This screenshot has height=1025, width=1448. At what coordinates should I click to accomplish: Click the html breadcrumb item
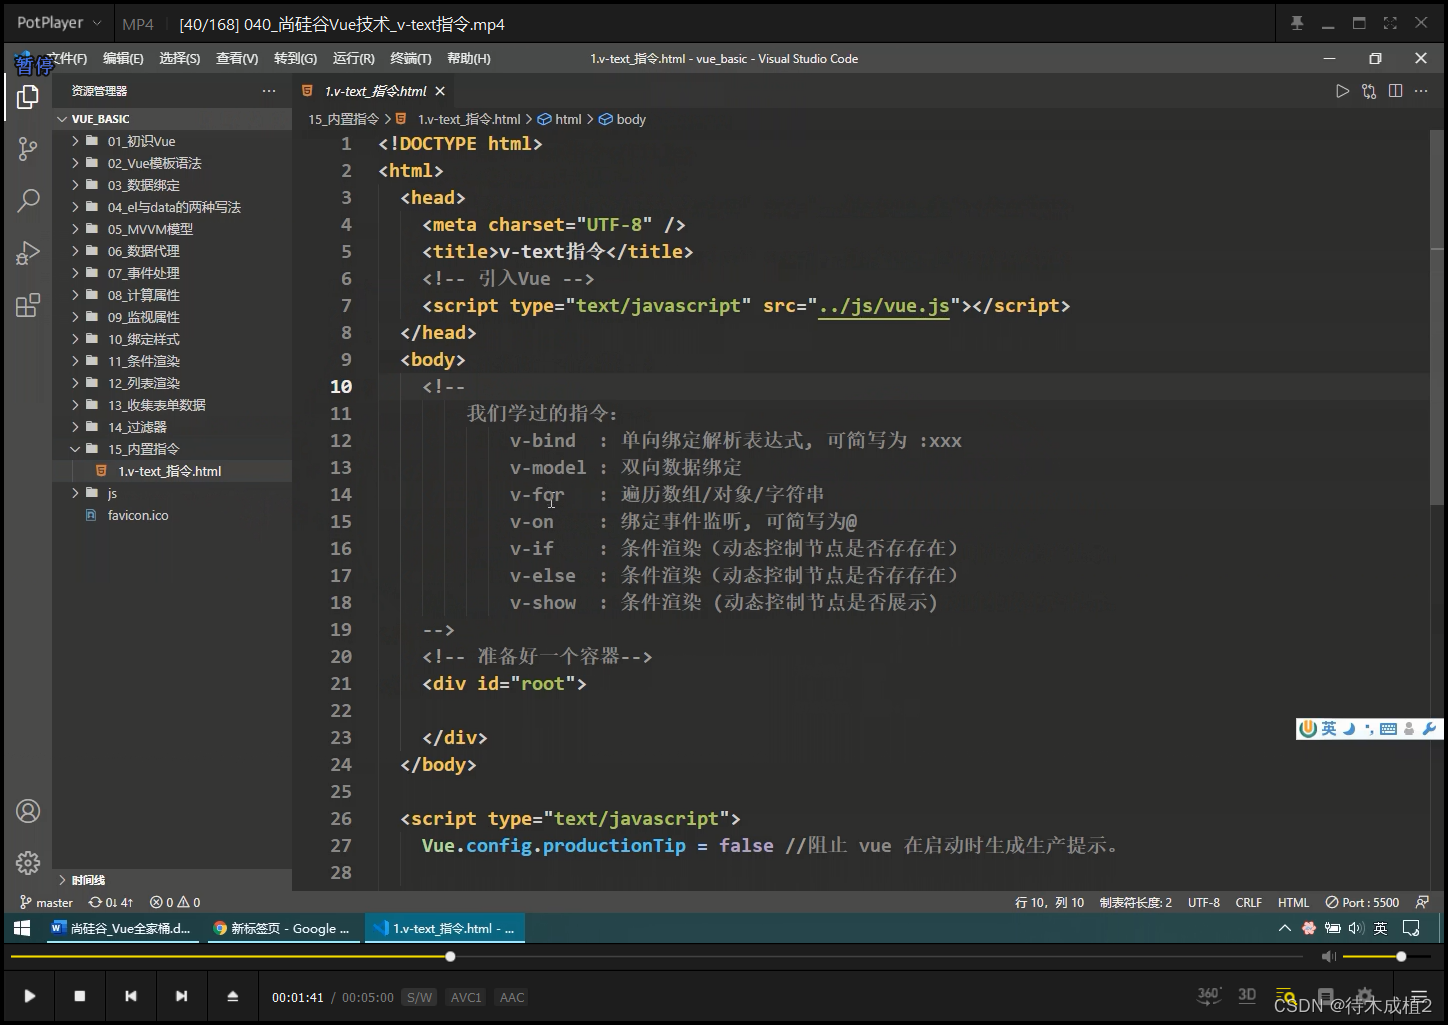(560, 119)
